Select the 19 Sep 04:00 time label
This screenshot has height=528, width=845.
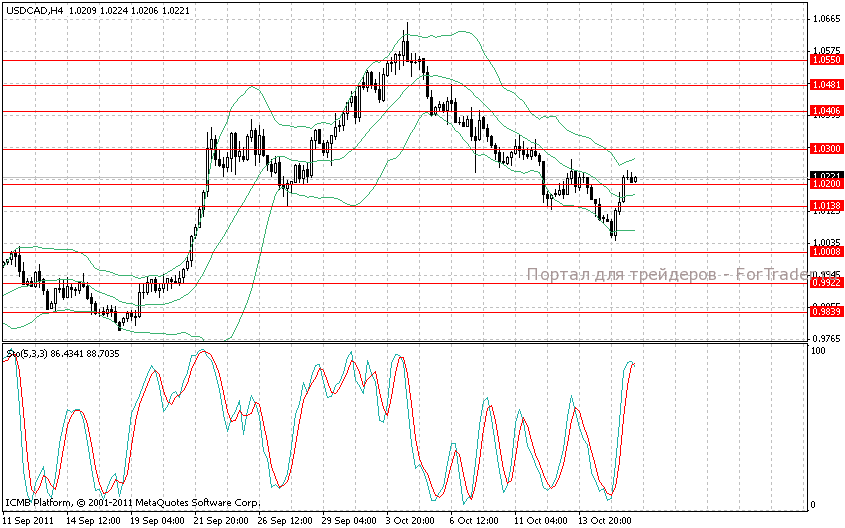click(157, 520)
